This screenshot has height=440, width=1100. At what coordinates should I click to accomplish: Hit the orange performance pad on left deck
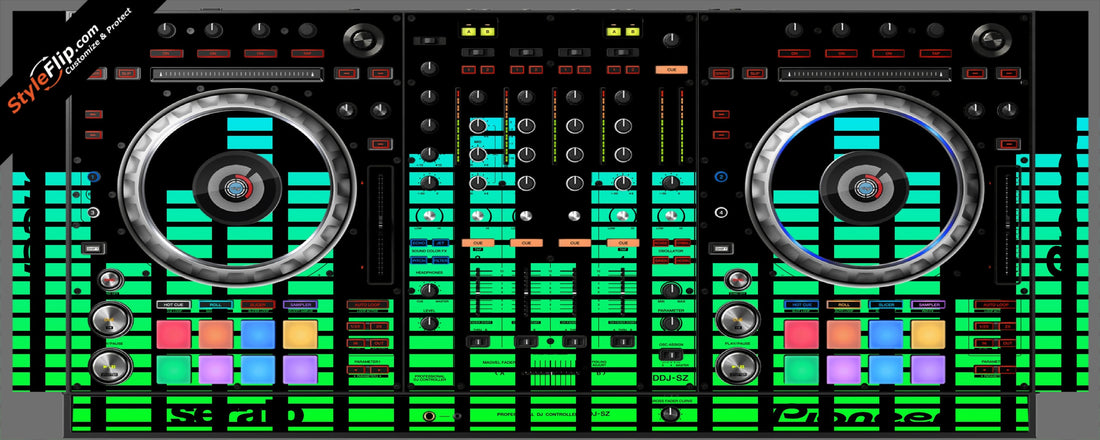[215, 335]
